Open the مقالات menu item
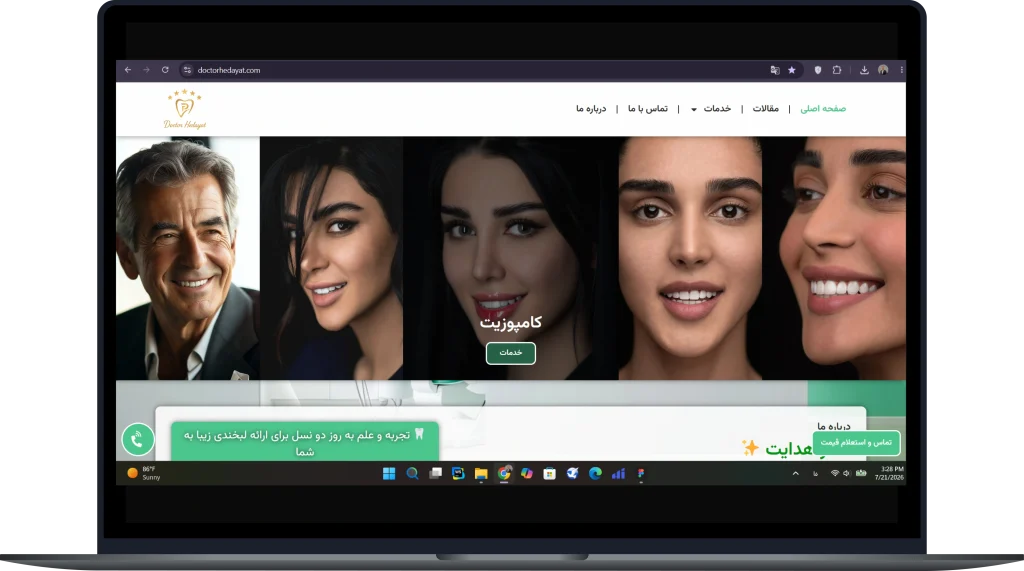Image resolution: width=1024 pixels, height=571 pixels. click(765, 108)
